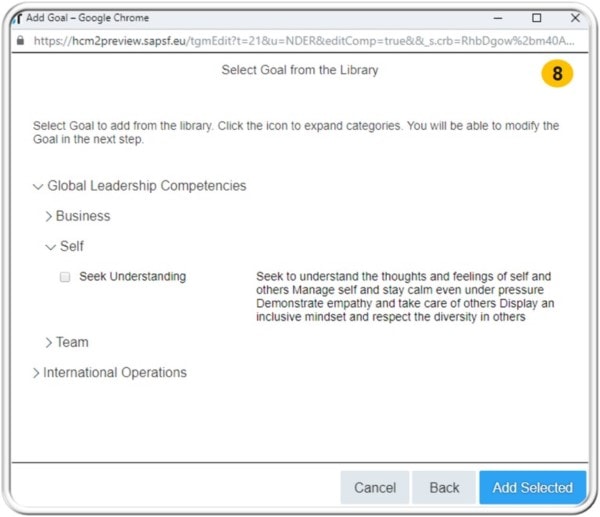Minimize the Add Goal window
The width and height of the screenshot is (600, 517).
[x=498, y=18]
